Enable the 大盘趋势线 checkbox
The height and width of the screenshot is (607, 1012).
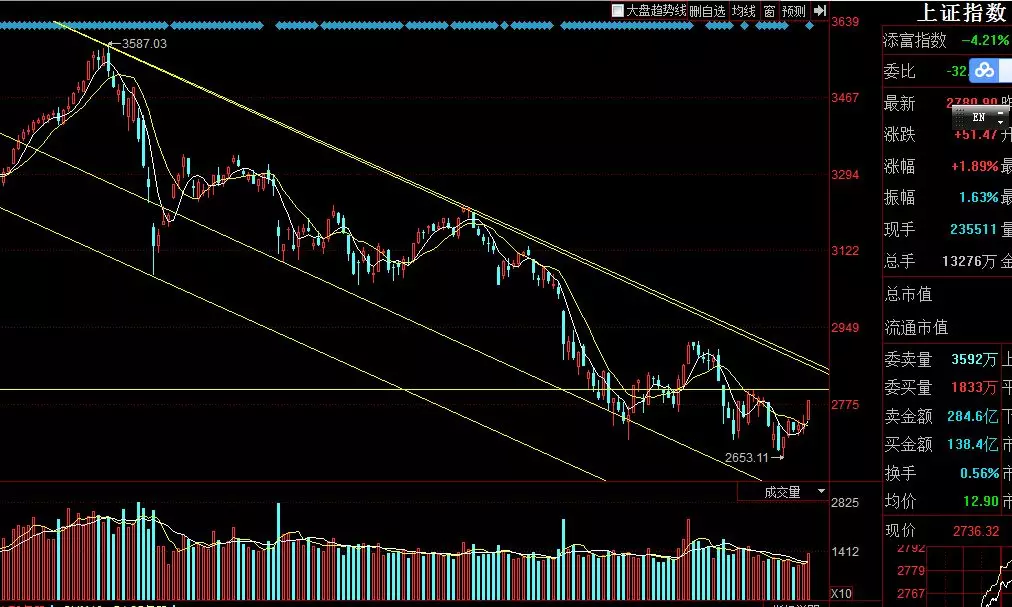point(618,11)
